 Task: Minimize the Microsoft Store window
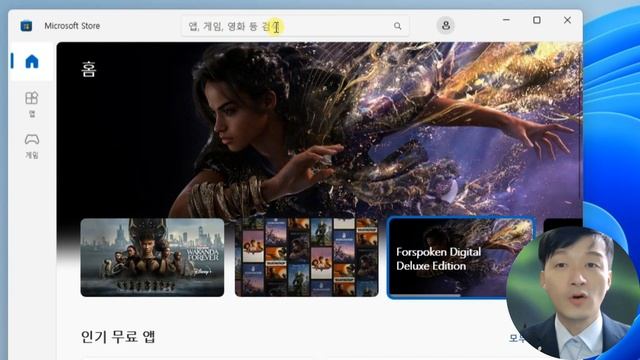(x=506, y=20)
